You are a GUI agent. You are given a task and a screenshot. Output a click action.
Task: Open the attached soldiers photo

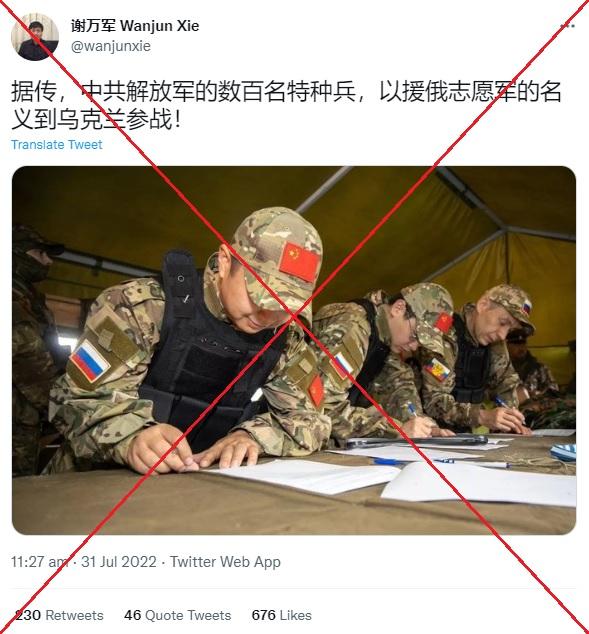294,350
